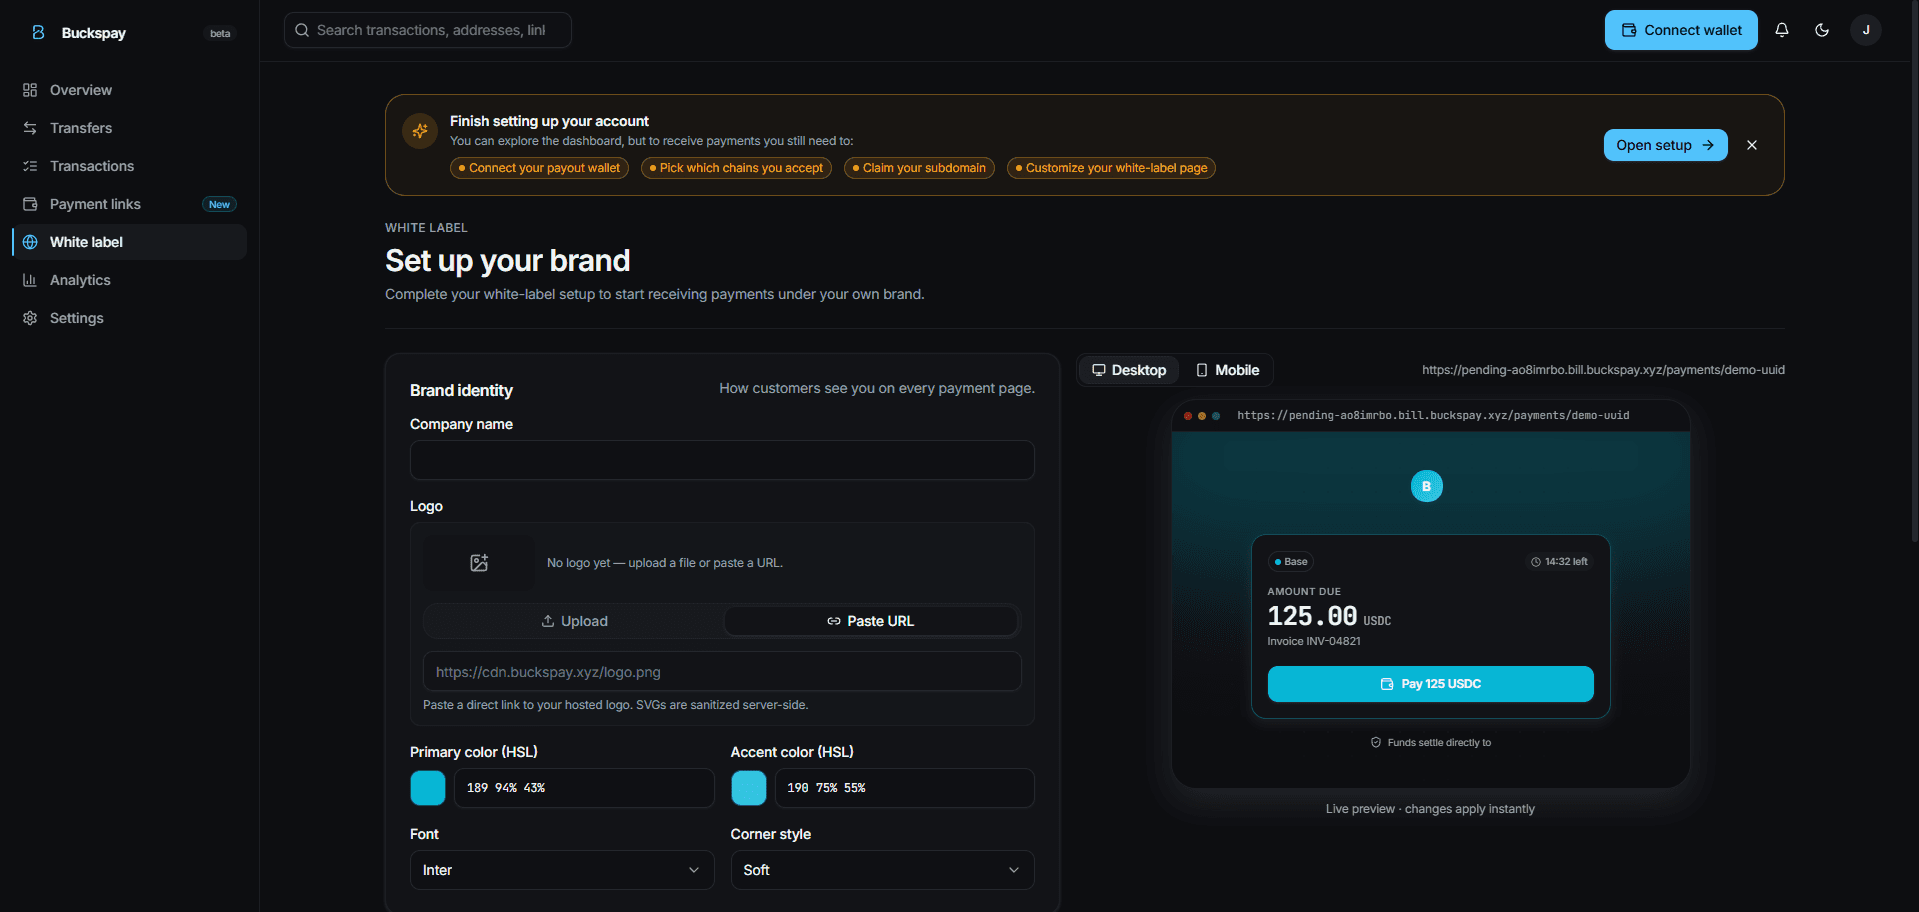Select the Upload logo option
The height and width of the screenshot is (912, 1919).
pos(574,621)
